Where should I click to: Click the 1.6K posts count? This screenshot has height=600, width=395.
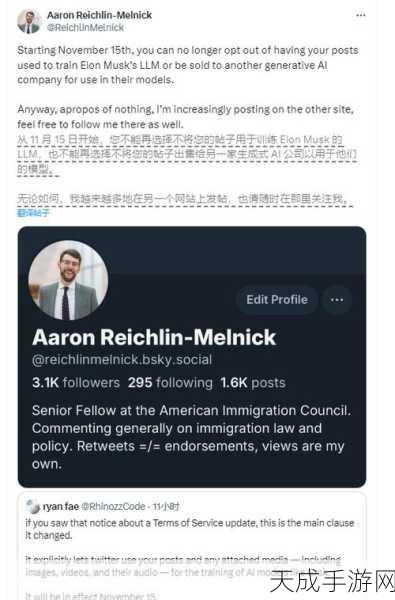(x=253, y=383)
